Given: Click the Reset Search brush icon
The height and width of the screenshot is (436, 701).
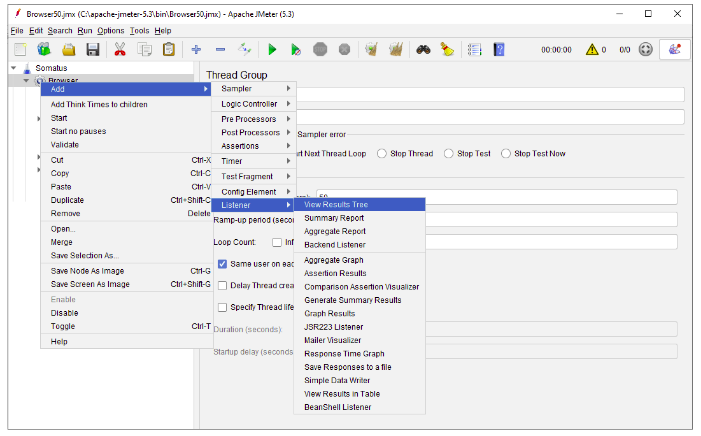Looking at the screenshot, I should (447, 49).
